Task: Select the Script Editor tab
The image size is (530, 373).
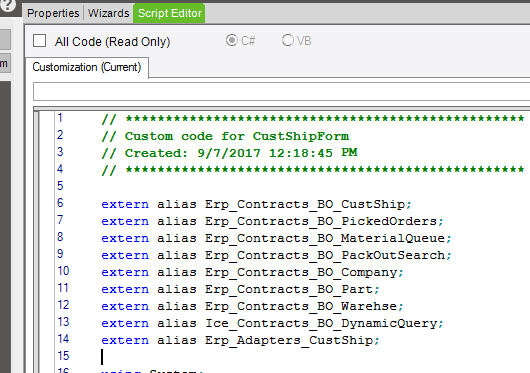Action: (x=169, y=13)
